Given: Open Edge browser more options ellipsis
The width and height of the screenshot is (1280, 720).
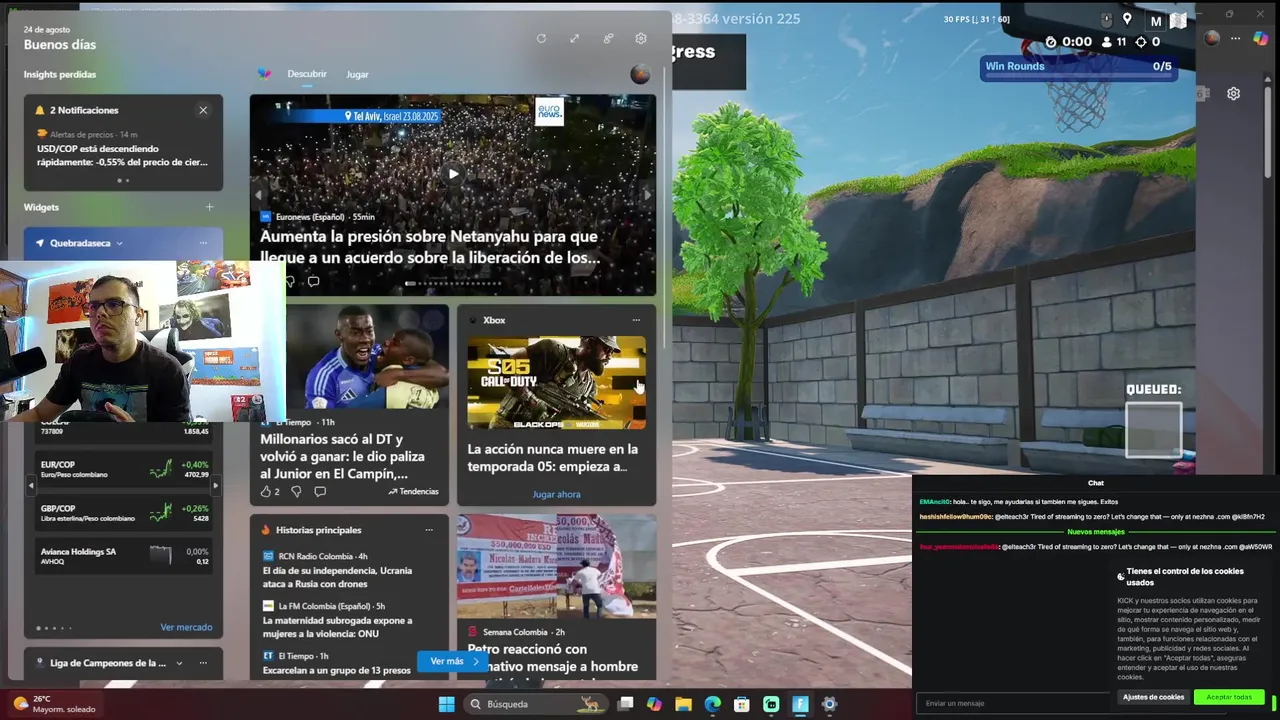Looking at the screenshot, I should coord(1235,38).
